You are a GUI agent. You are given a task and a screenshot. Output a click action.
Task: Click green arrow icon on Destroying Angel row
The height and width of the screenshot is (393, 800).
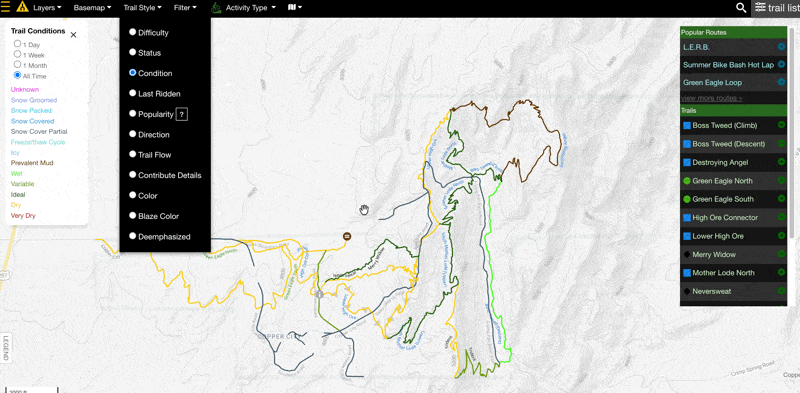[x=781, y=162]
